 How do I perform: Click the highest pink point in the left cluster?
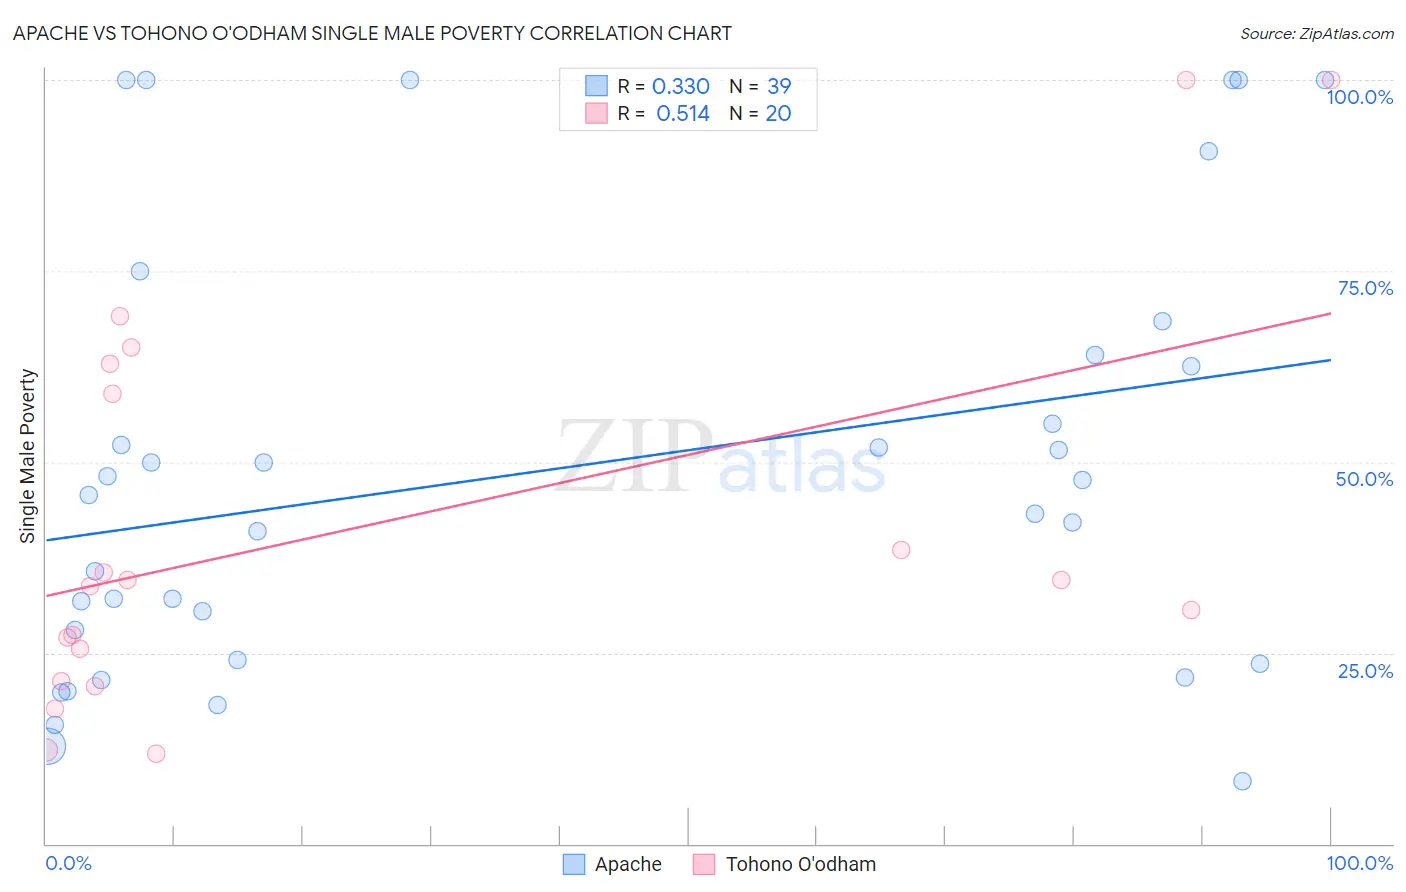(120, 316)
